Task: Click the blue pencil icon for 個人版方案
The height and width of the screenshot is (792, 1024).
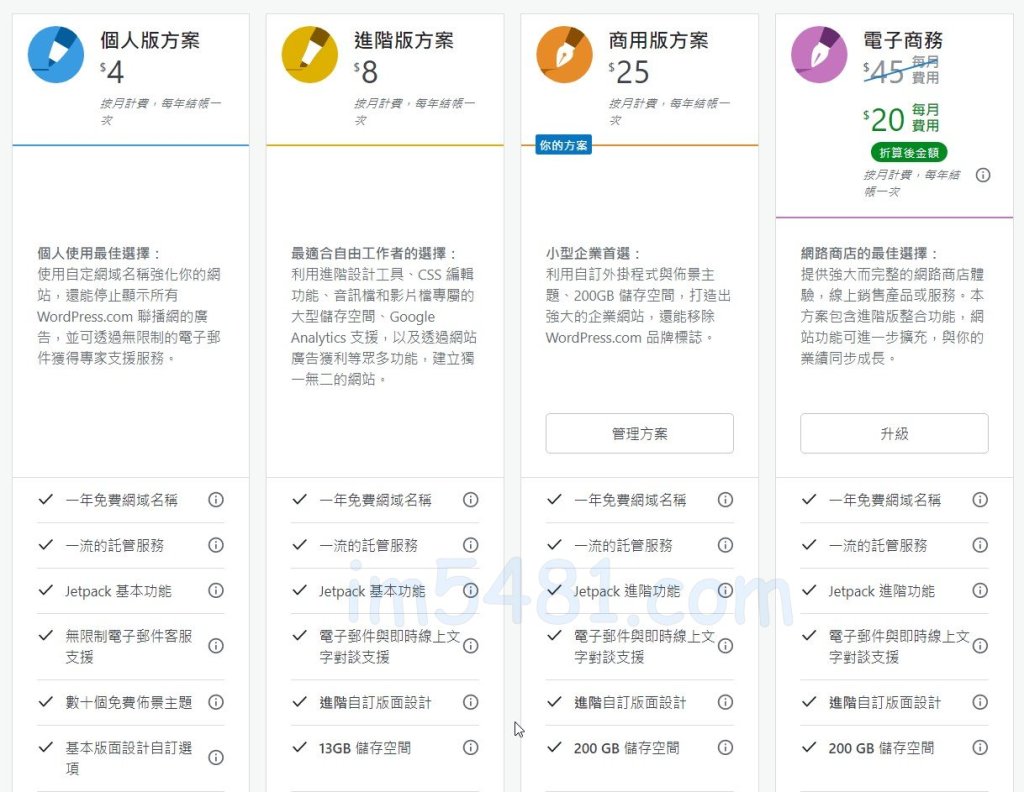Action: (x=55, y=54)
